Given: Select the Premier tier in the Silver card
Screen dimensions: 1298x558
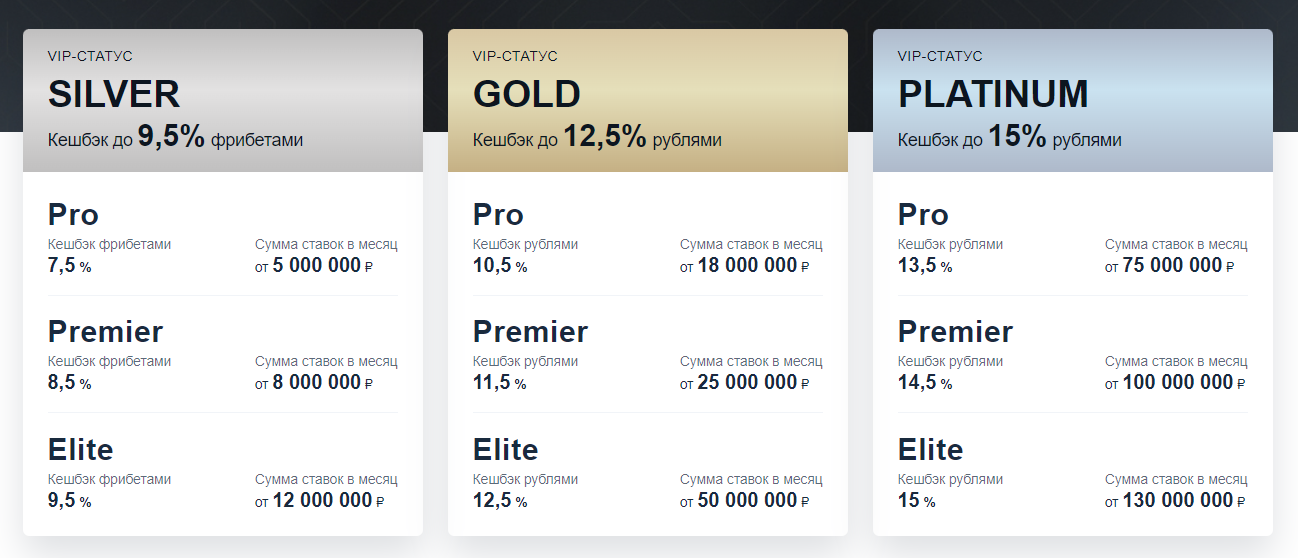Looking at the screenshot, I should pyautogui.click(x=223, y=355).
